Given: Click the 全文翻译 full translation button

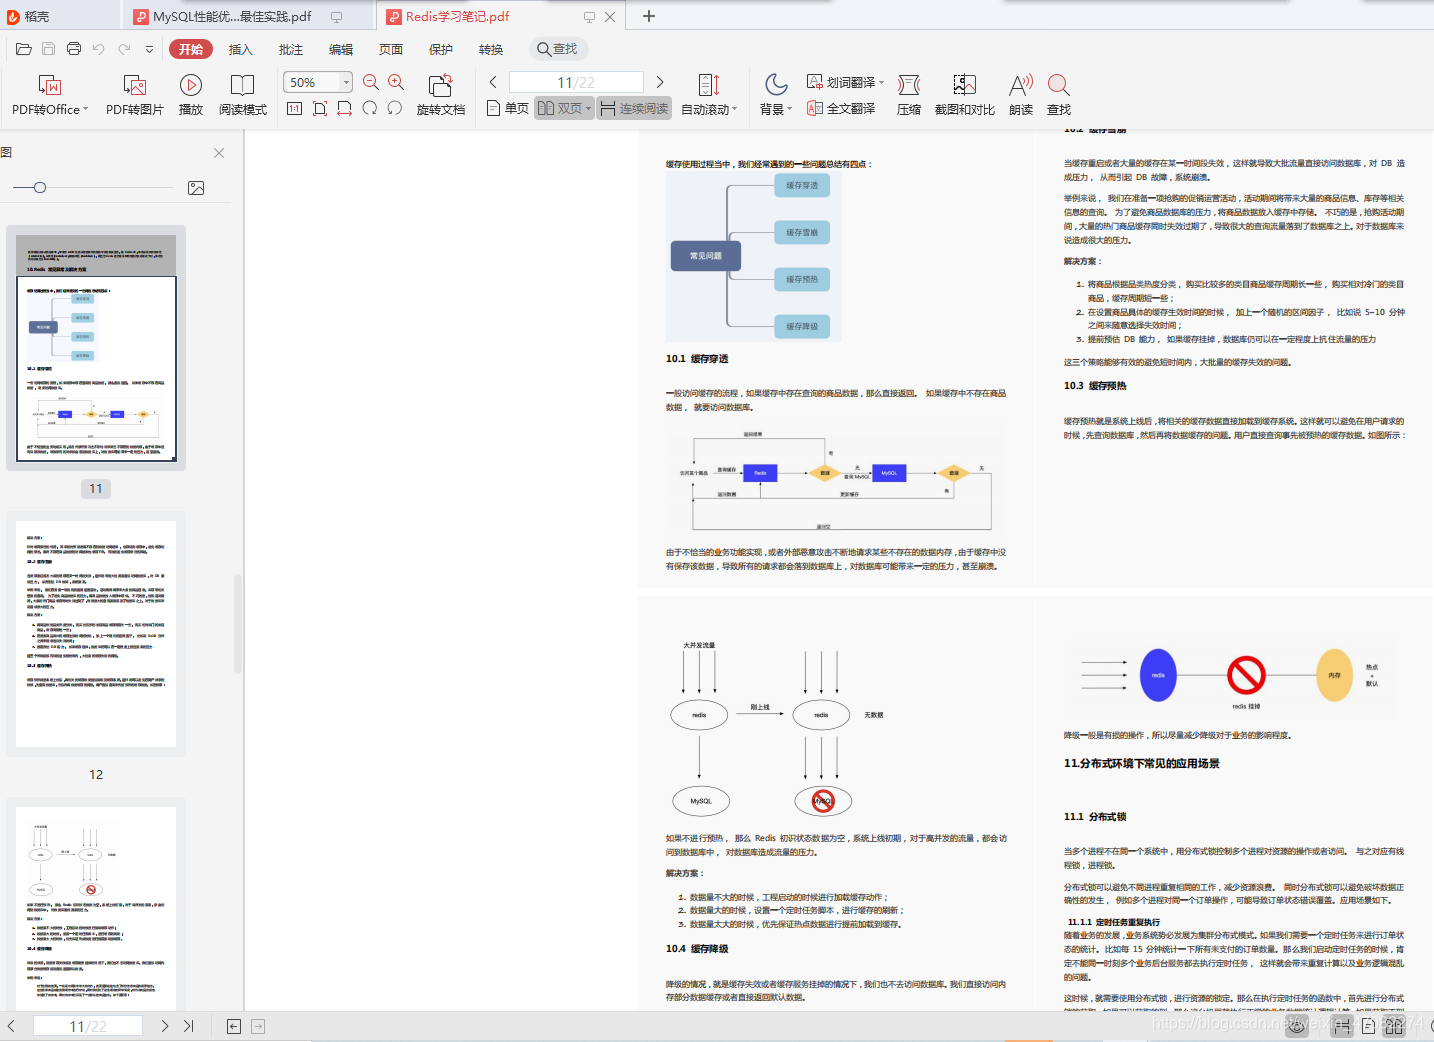Looking at the screenshot, I should pos(841,108).
